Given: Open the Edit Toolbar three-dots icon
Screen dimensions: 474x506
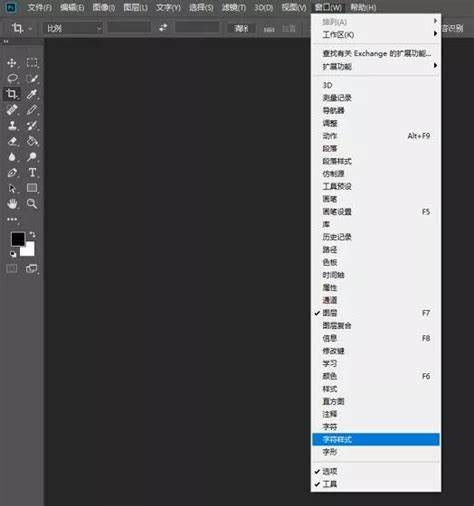Looking at the screenshot, I should 12,219.
